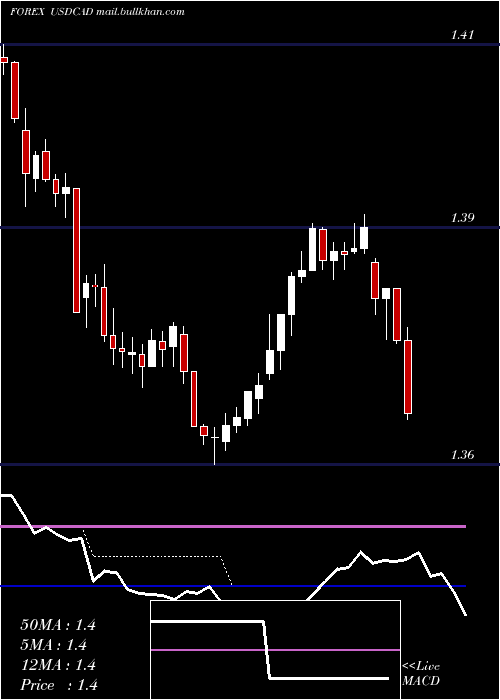Click the 1.41 price level label
500x700 pixels.
(x=462, y=35)
